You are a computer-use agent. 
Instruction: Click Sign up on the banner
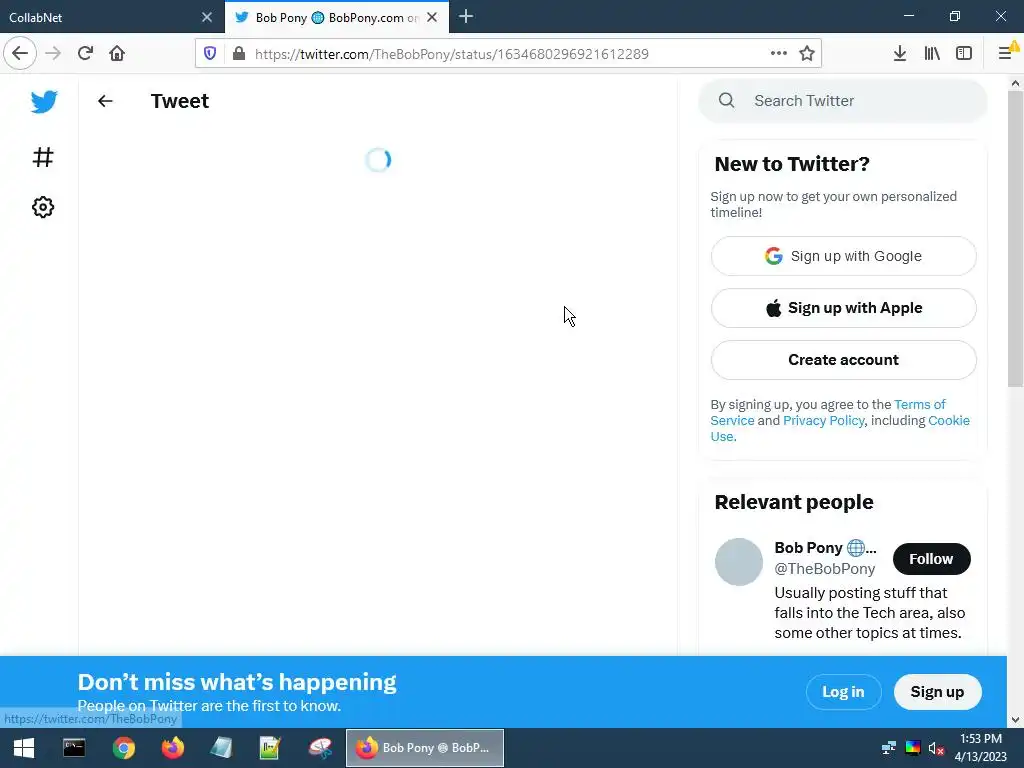tap(937, 692)
